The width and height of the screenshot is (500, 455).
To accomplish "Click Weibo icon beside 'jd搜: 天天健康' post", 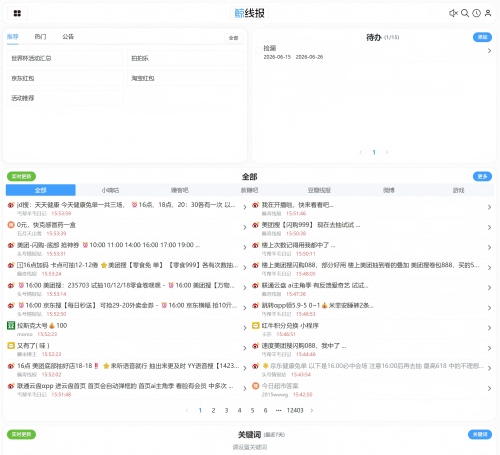I will click(11, 205).
